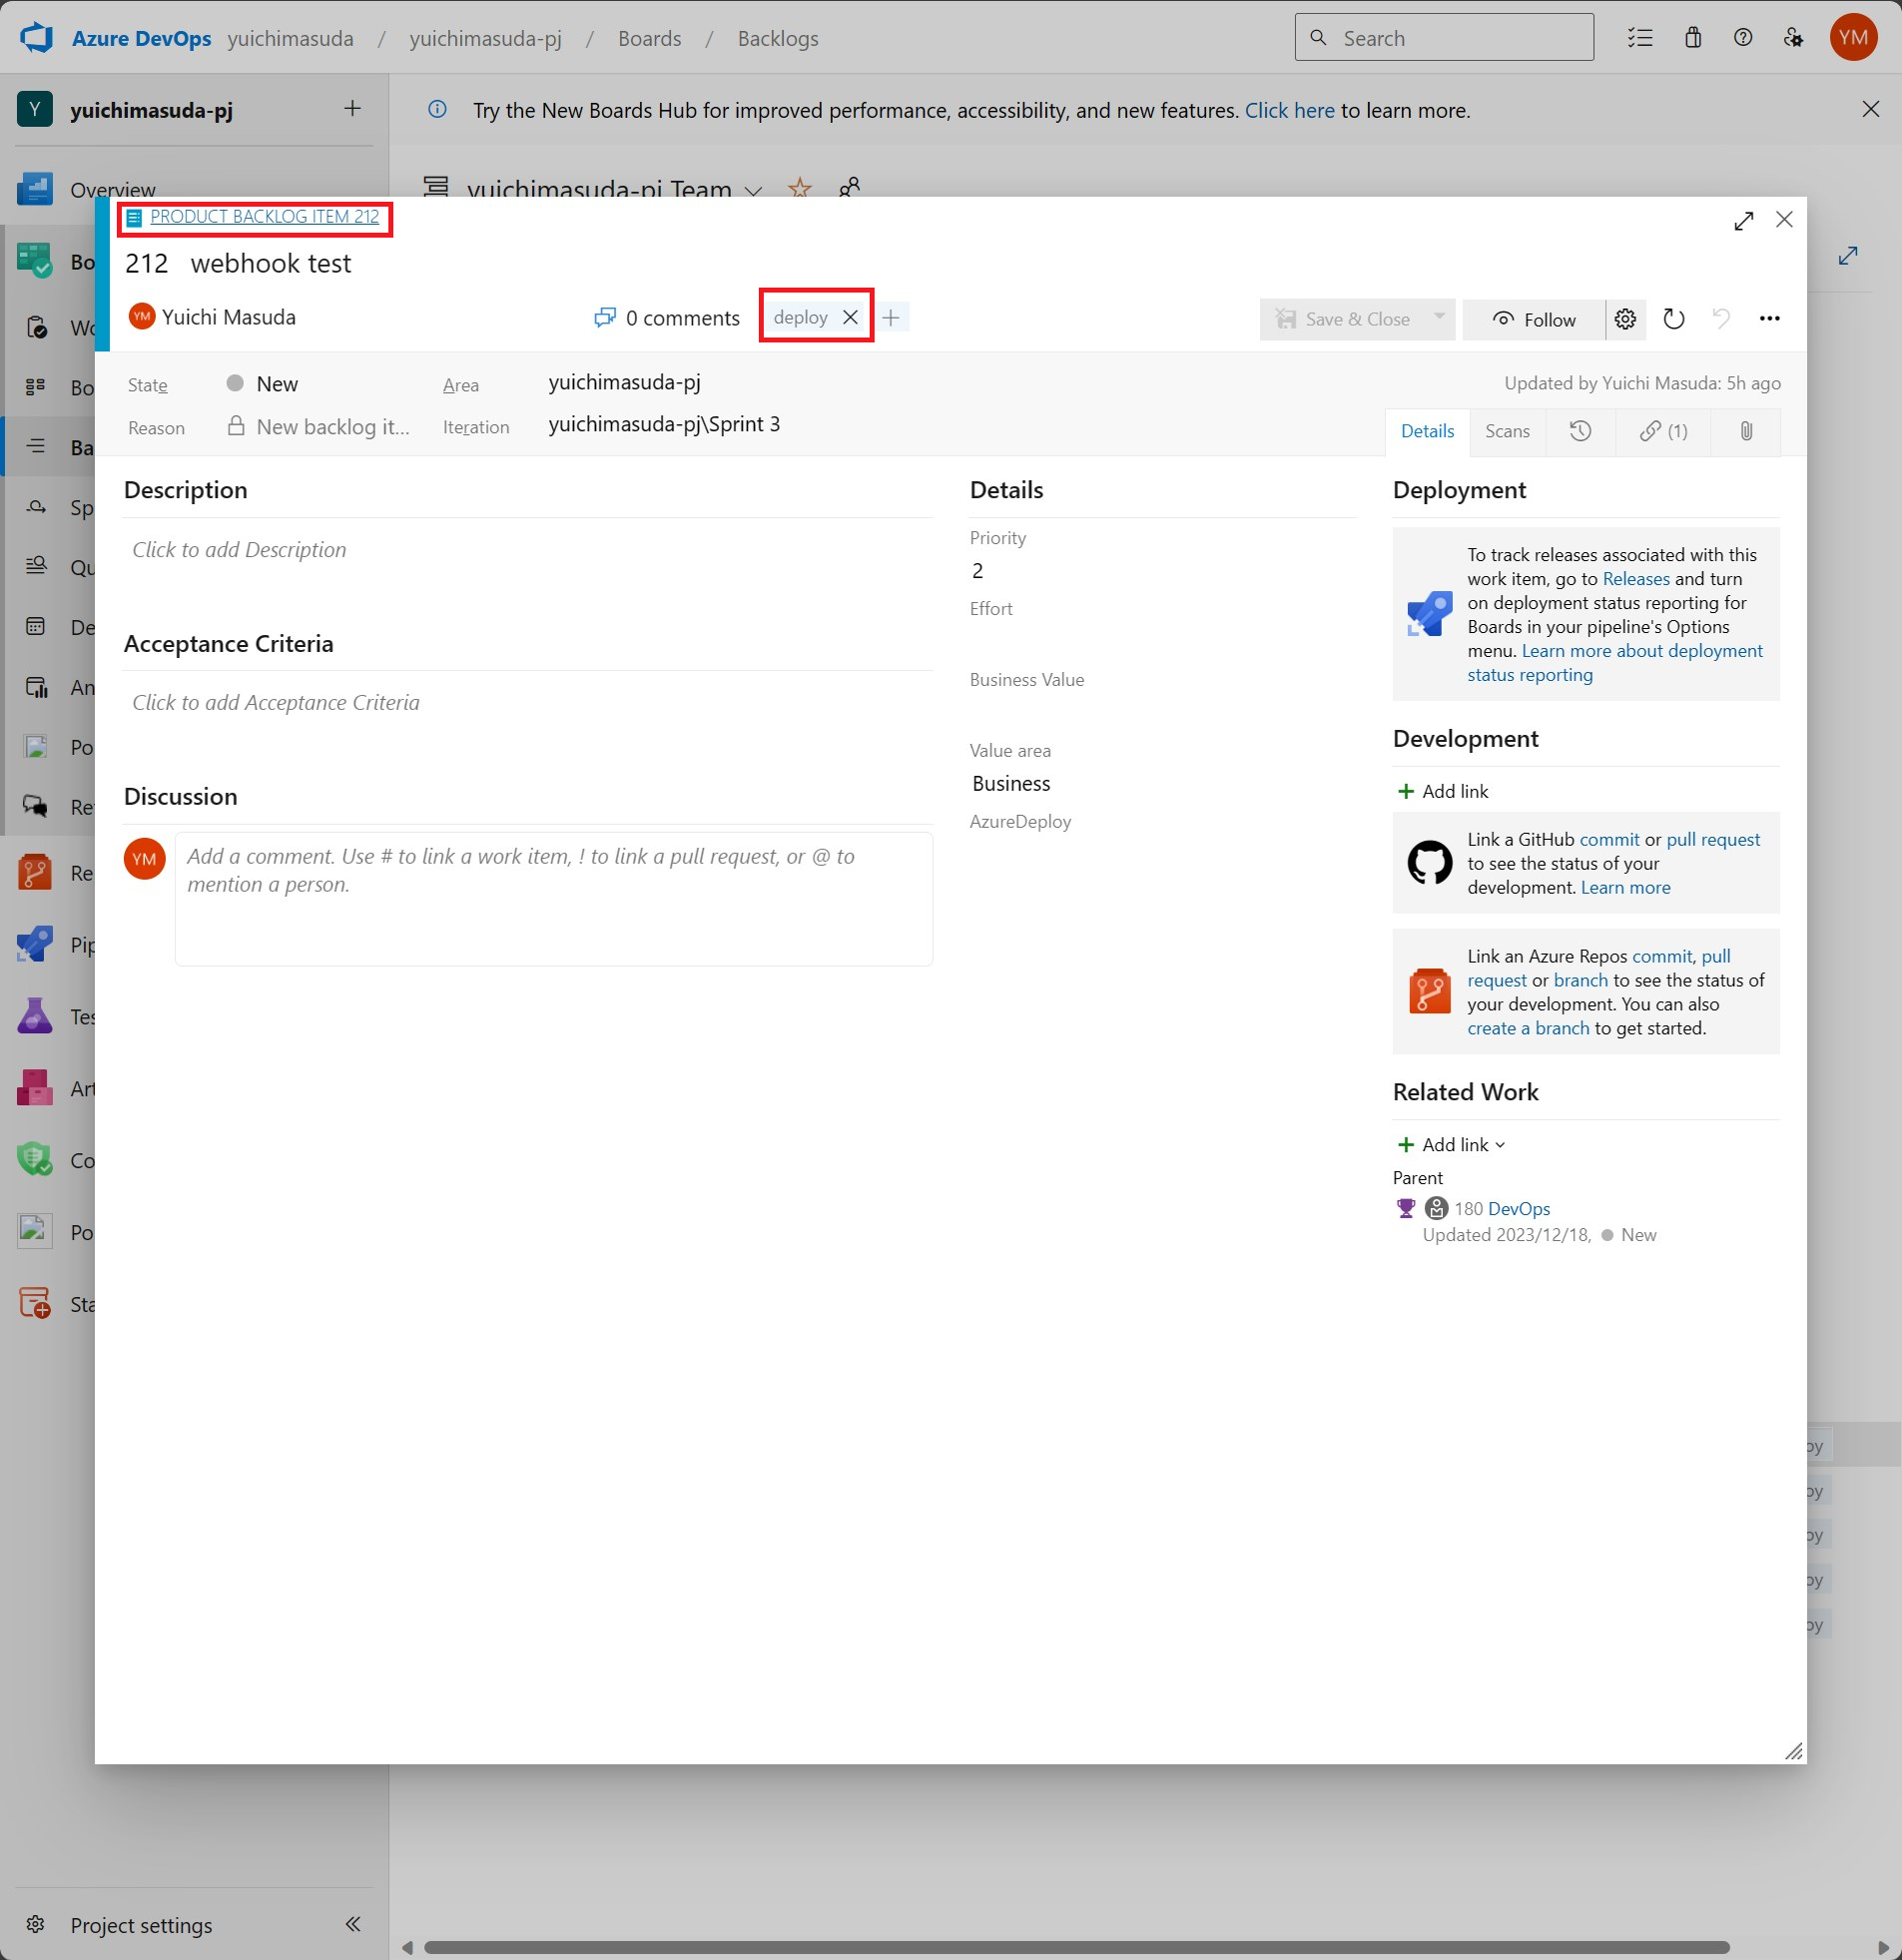Revert changes with undo icon
The width and height of the screenshot is (1902, 1960).
(x=1721, y=319)
